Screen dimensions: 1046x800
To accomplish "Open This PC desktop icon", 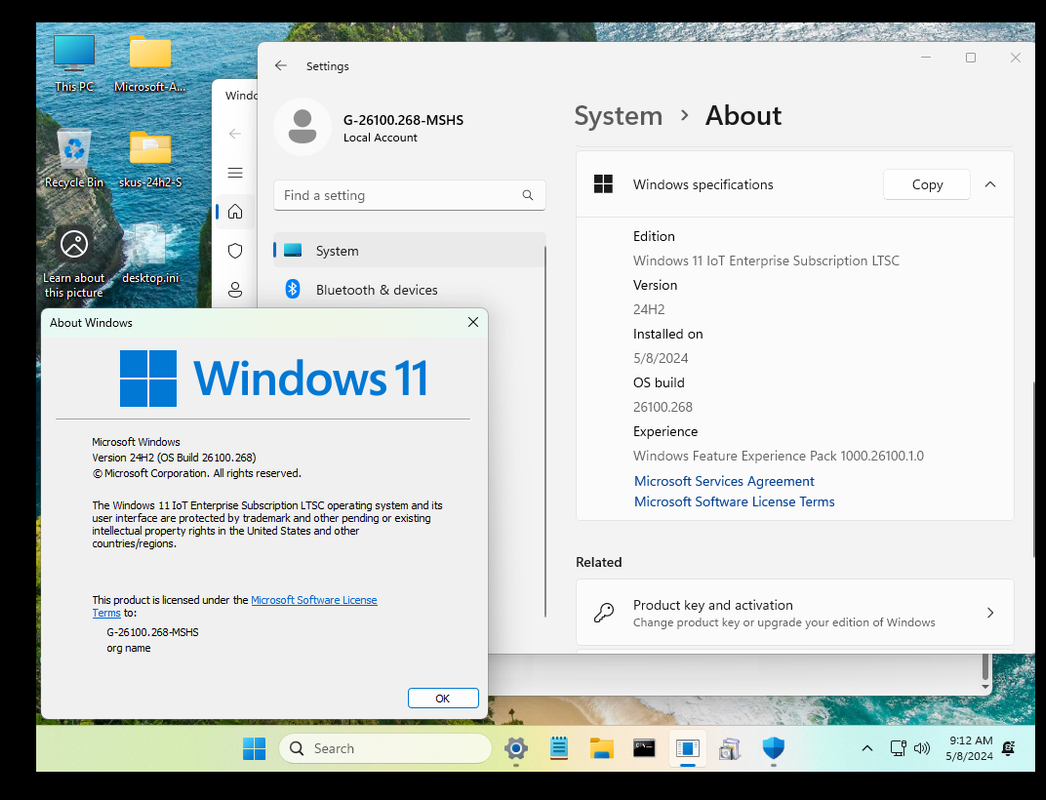I will (74, 63).
